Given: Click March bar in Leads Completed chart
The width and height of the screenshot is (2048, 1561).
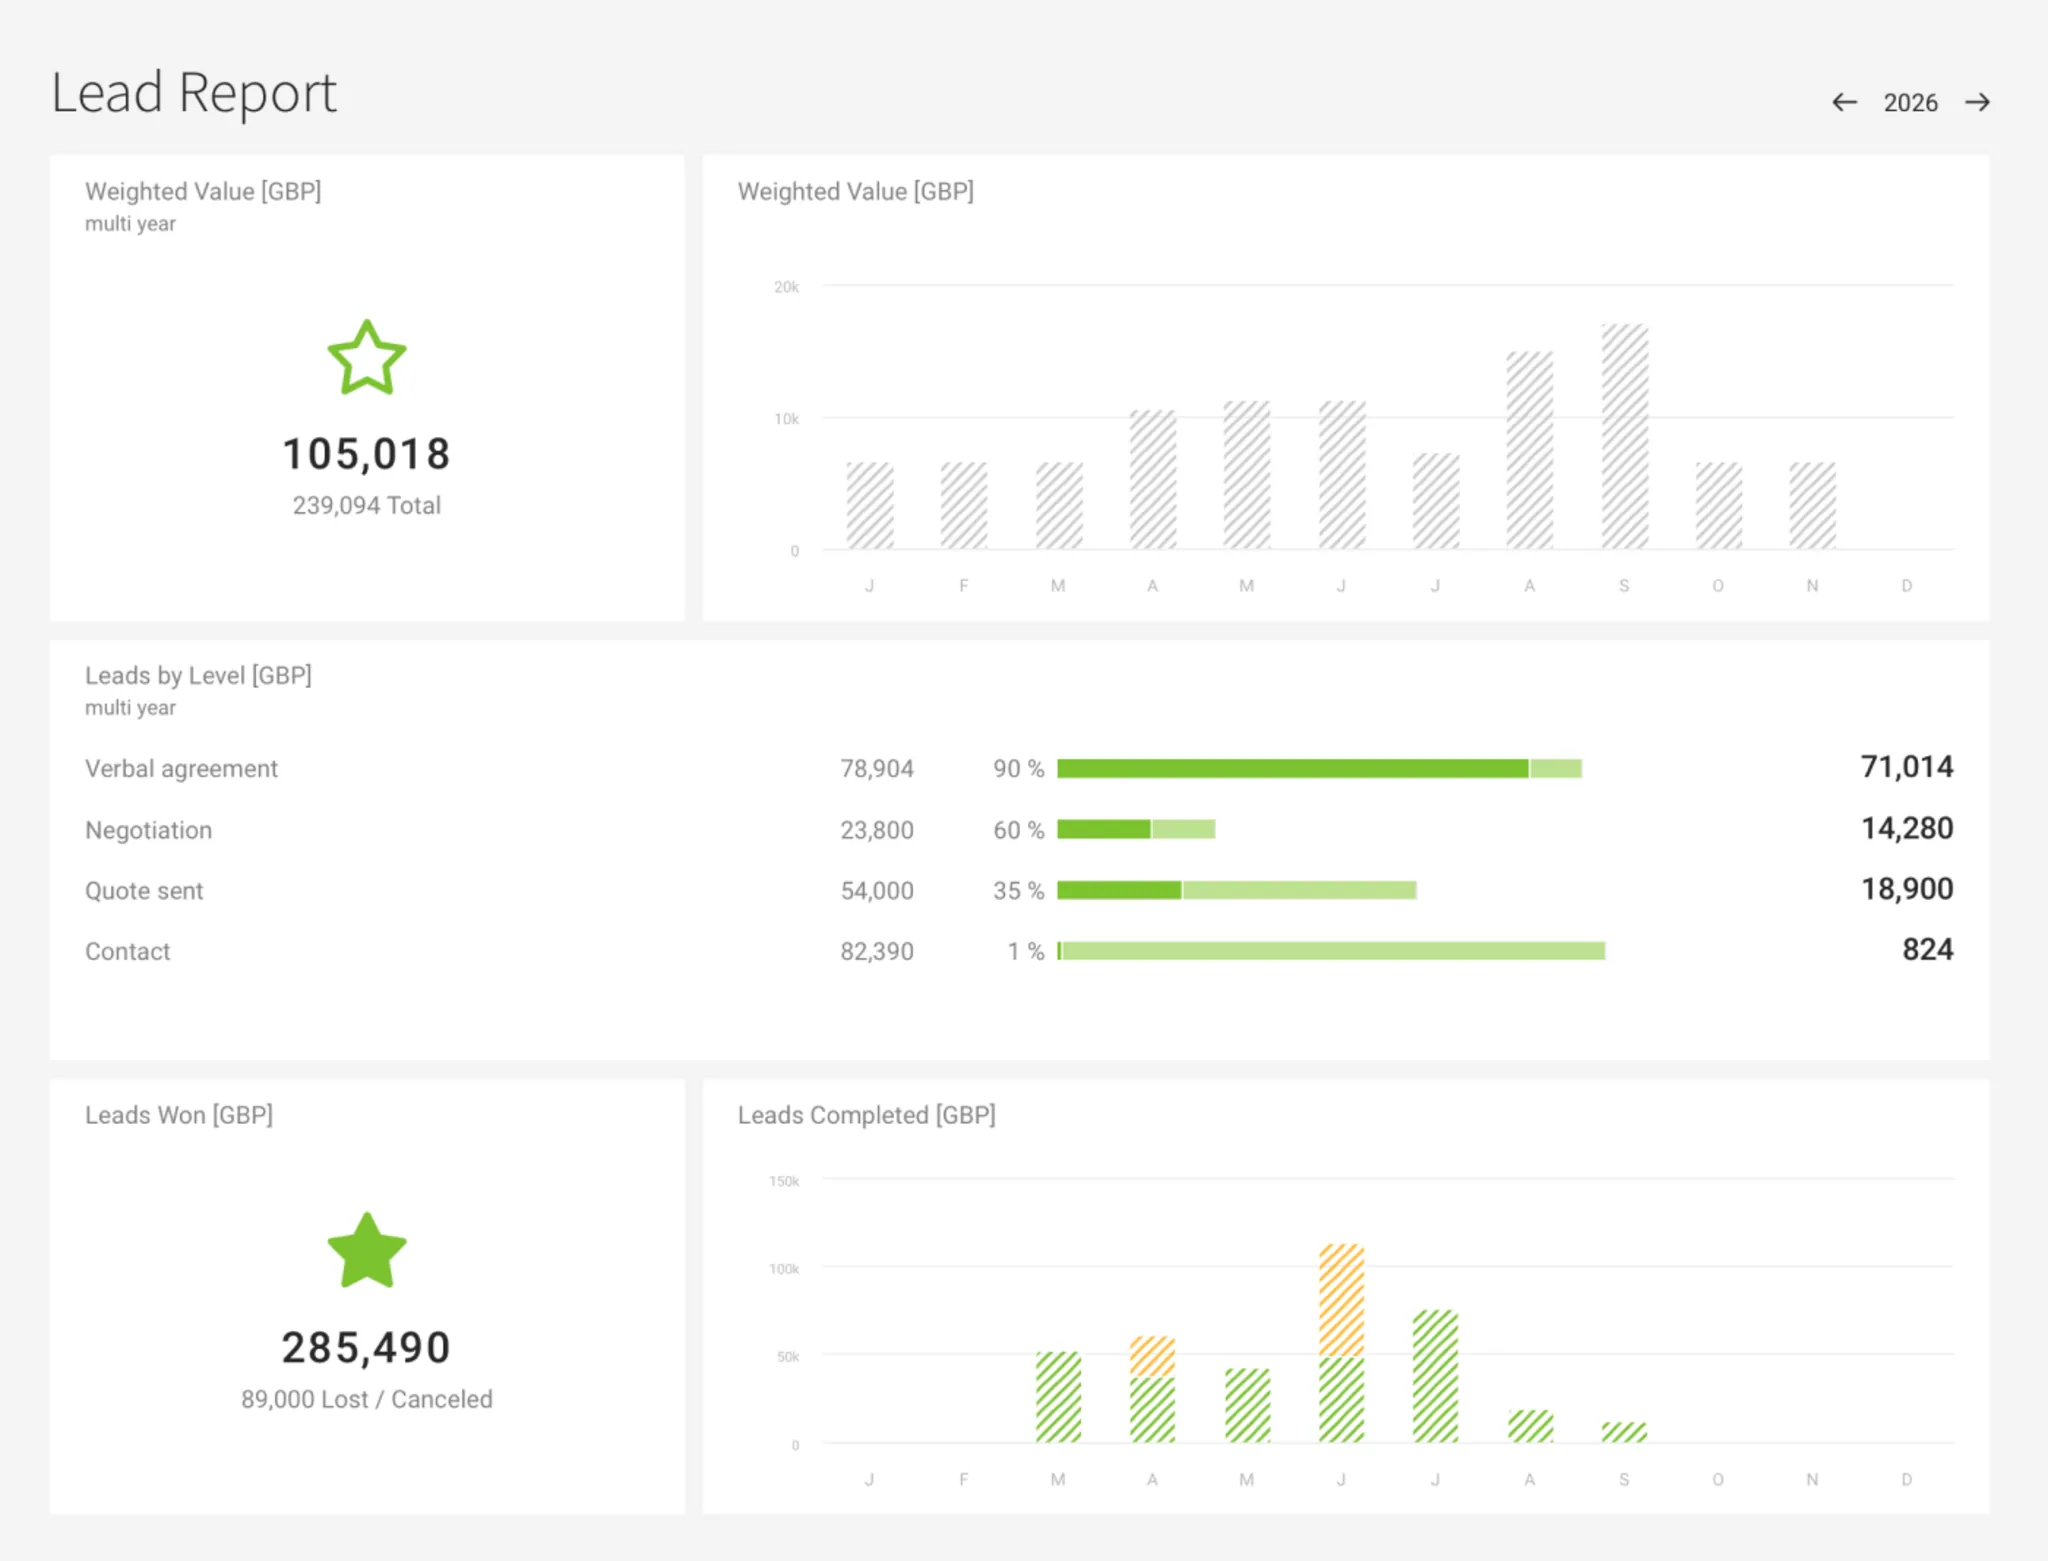Looking at the screenshot, I should tap(1058, 1398).
